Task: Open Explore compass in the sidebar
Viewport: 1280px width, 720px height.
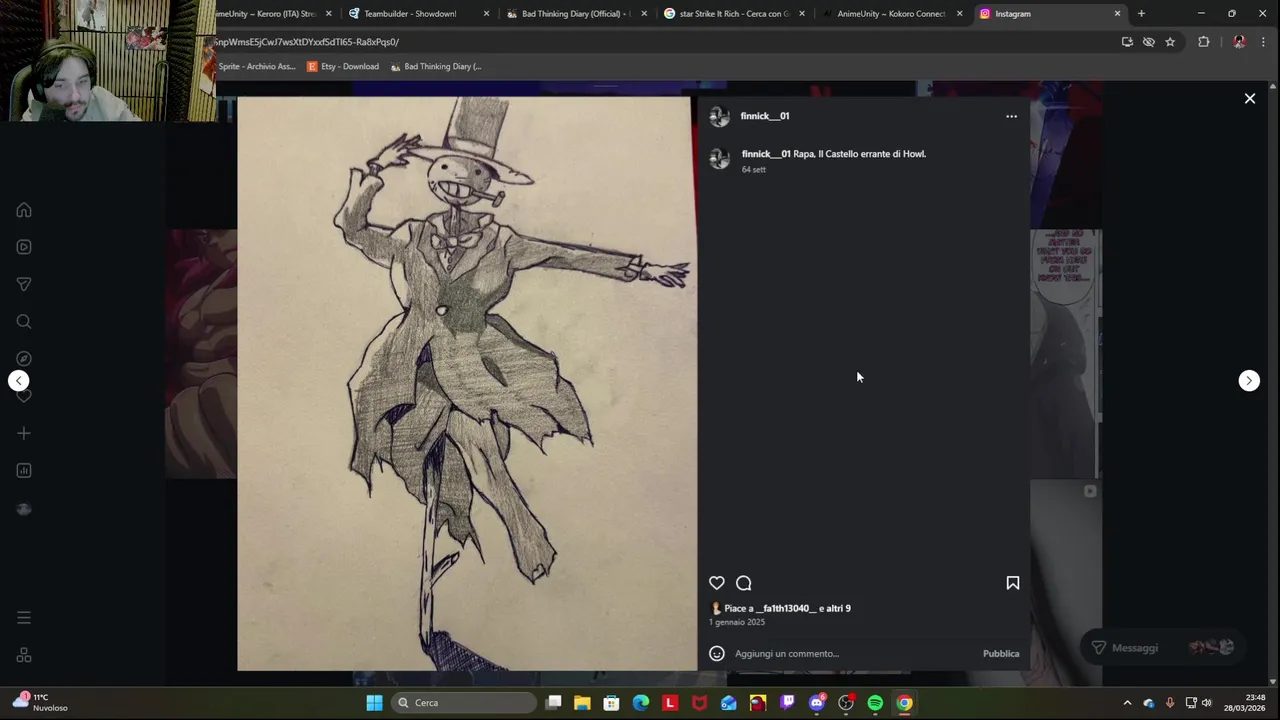Action: [x=24, y=358]
